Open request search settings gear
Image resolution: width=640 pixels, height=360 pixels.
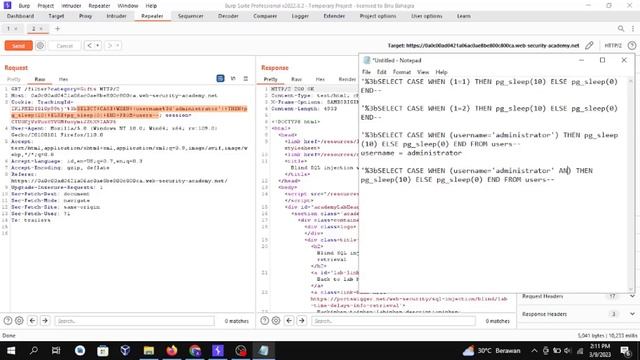(x=19, y=321)
